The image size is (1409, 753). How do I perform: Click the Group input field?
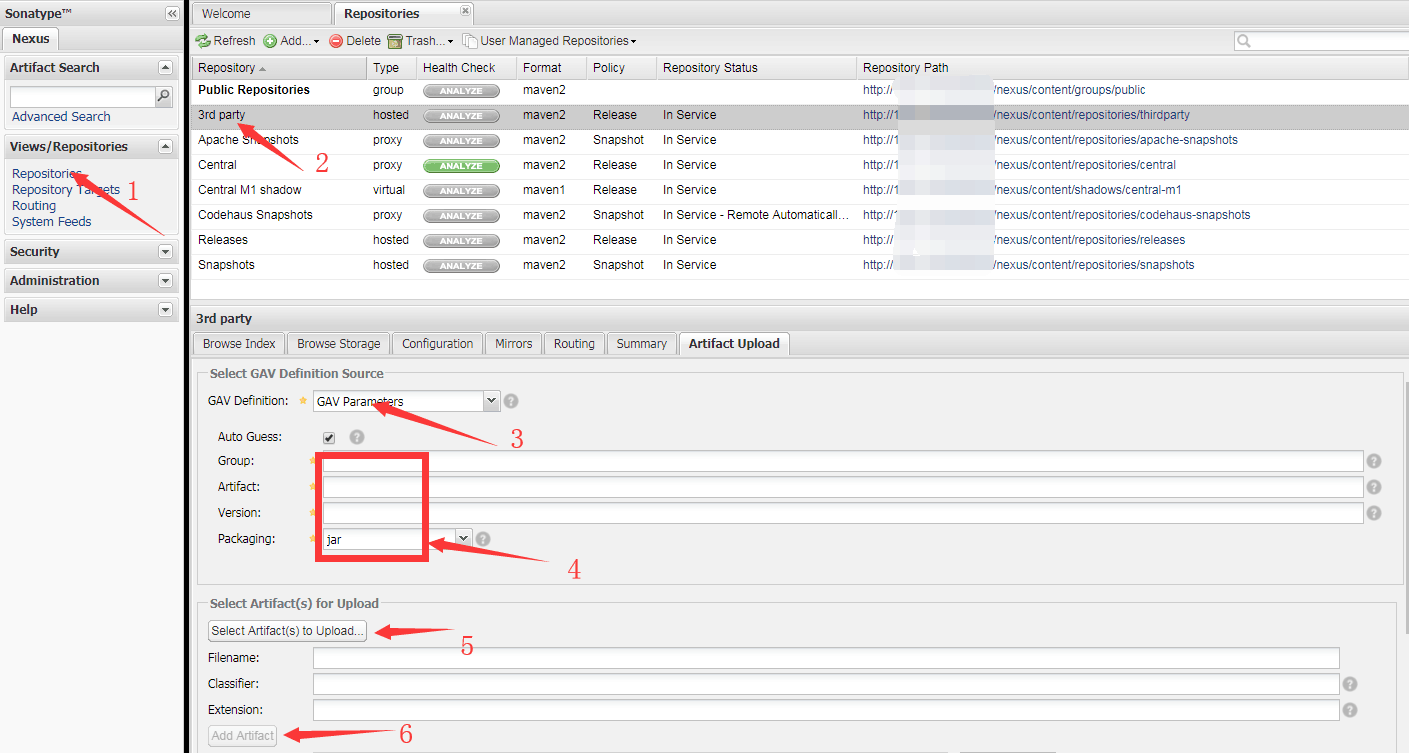pyautogui.click(x=843, y=461)
